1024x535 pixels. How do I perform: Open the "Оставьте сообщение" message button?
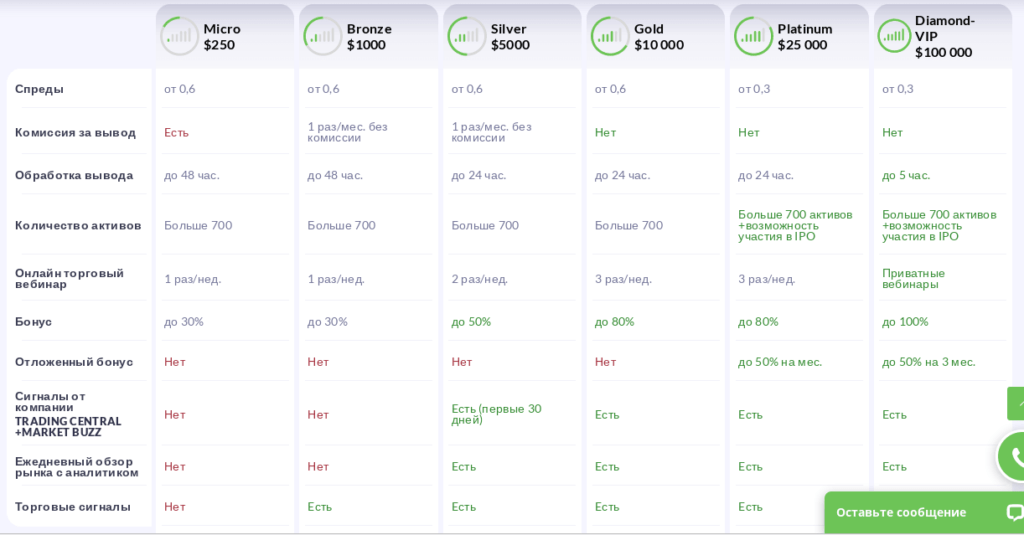pos(901,512)
